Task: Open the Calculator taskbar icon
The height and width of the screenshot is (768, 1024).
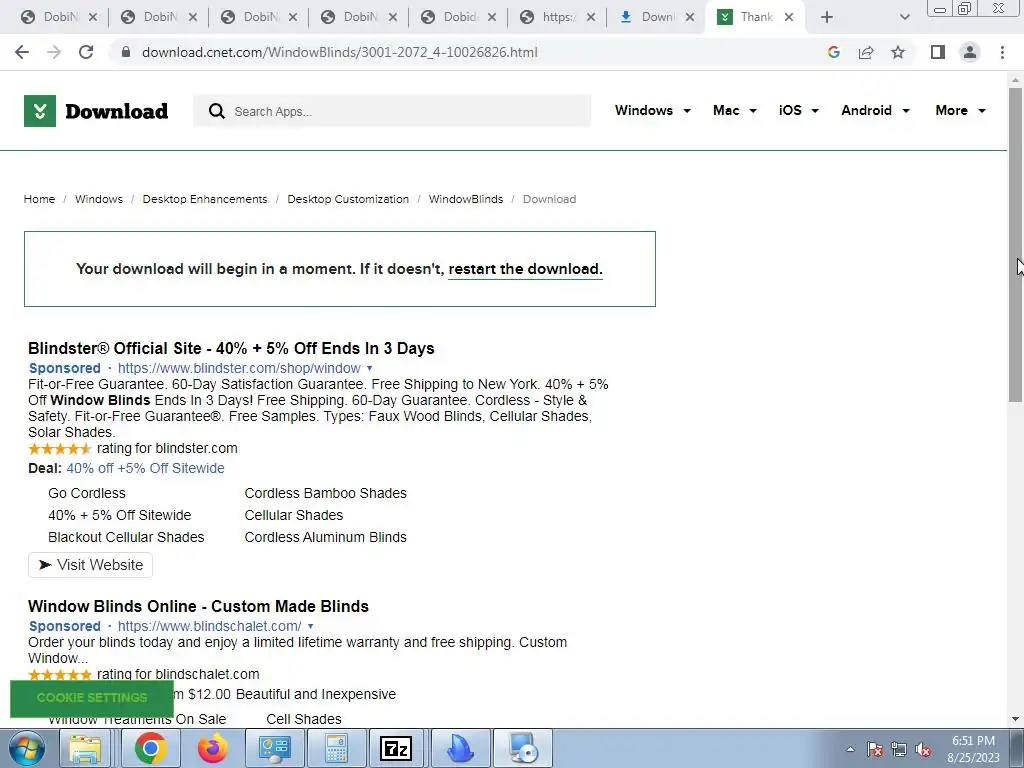Action: (x=336, y=748)
